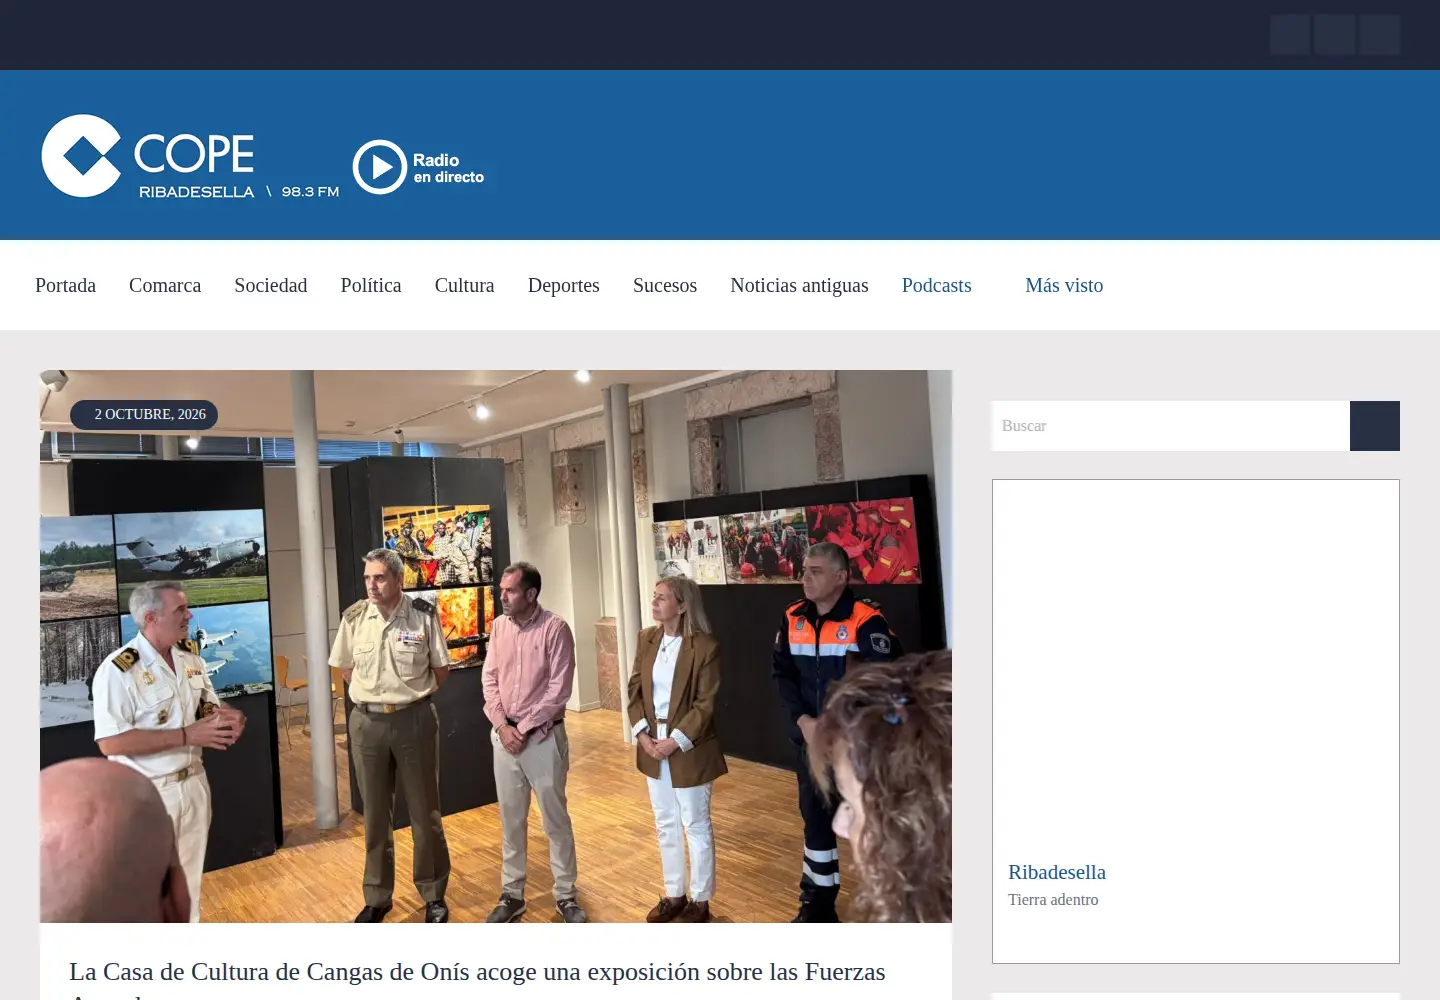Click the COPE Ribadesella logo
The width and height of the screenshot is (1440, 1000).
[x=190, y=156]
